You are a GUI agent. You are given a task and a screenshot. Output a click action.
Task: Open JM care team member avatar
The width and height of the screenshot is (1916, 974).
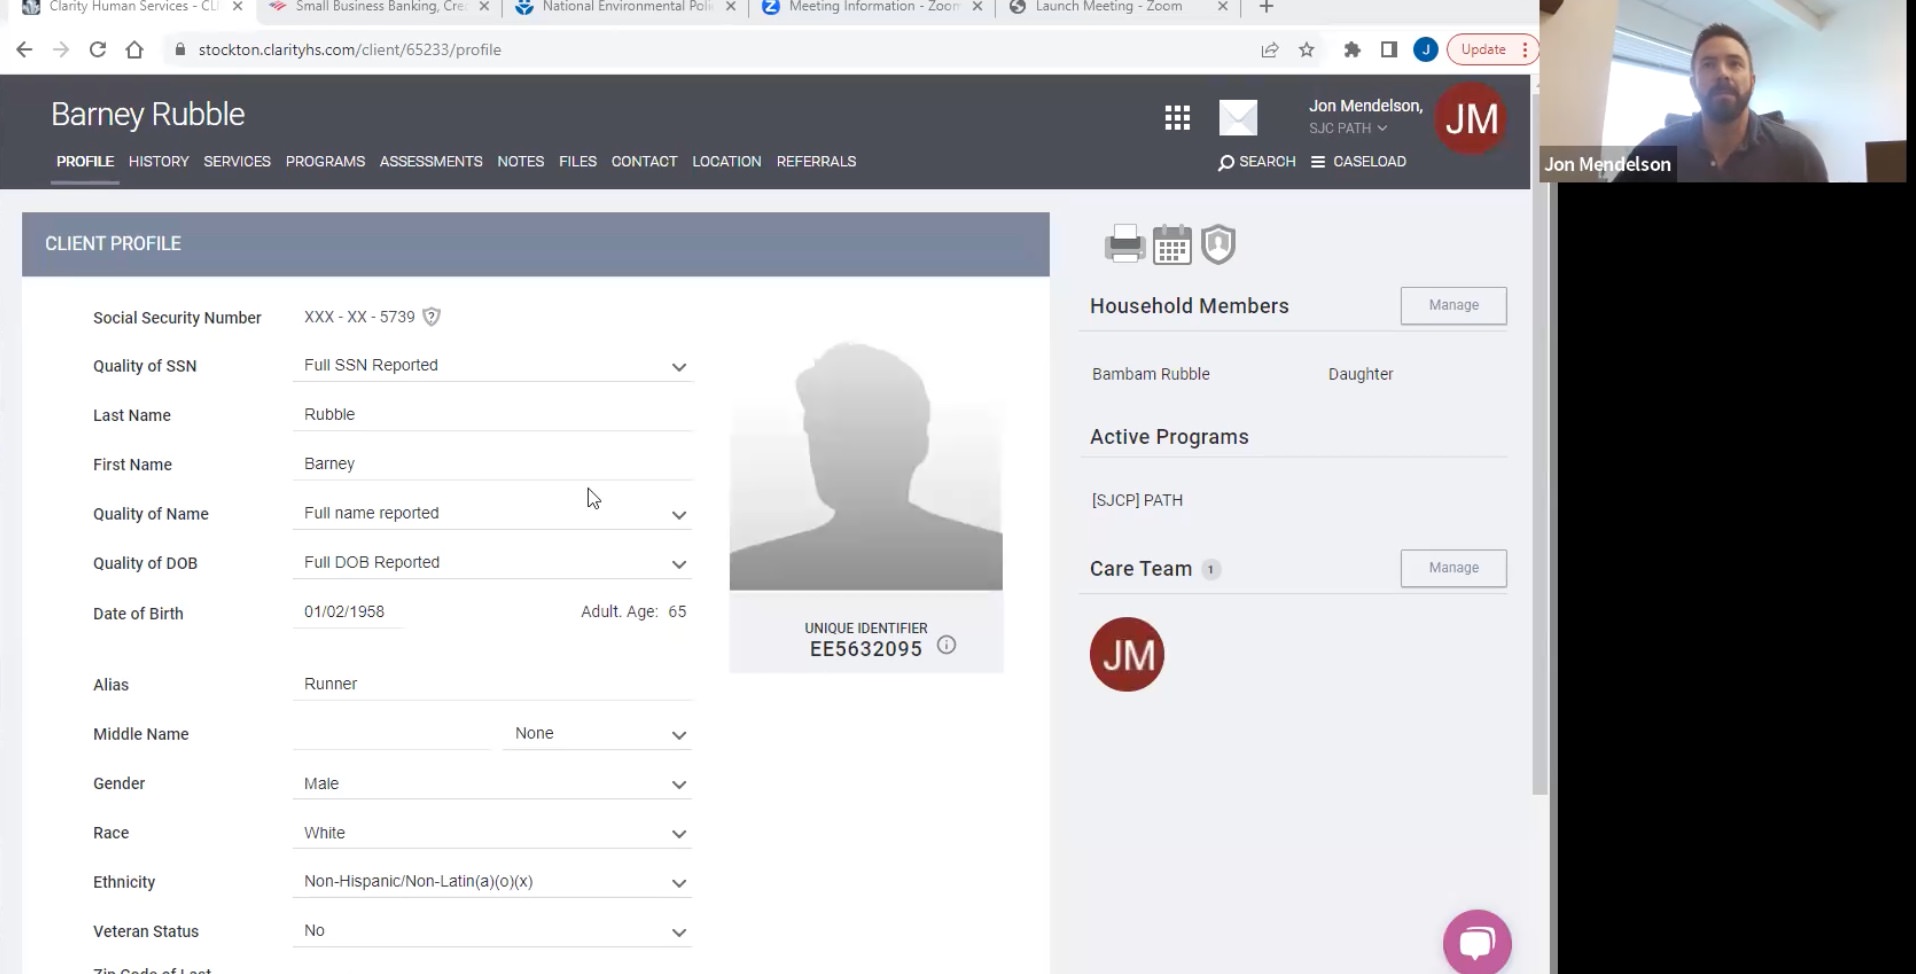coord(1127,654)
